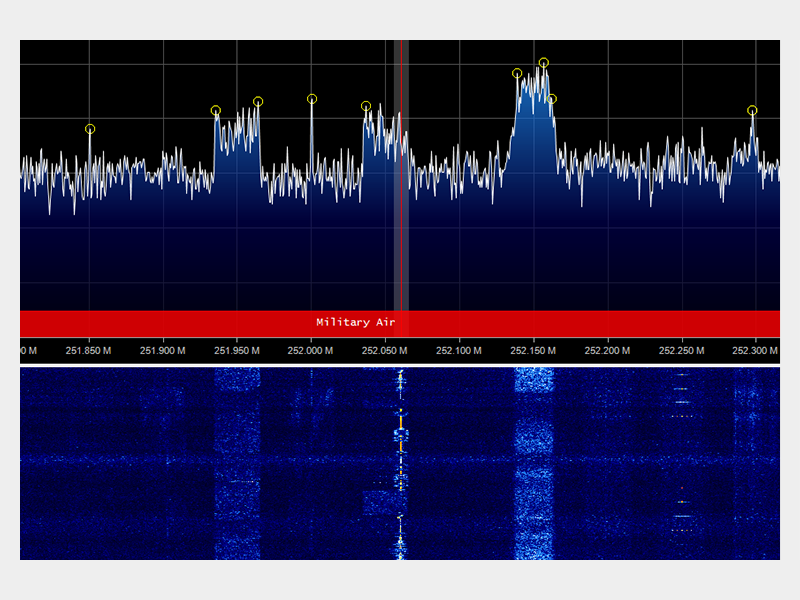The width and height of the screenshot is (800, 600).
Task: Select the rightmost peak marker near 252.300 MHz
Action: click(x=752, y=111)
